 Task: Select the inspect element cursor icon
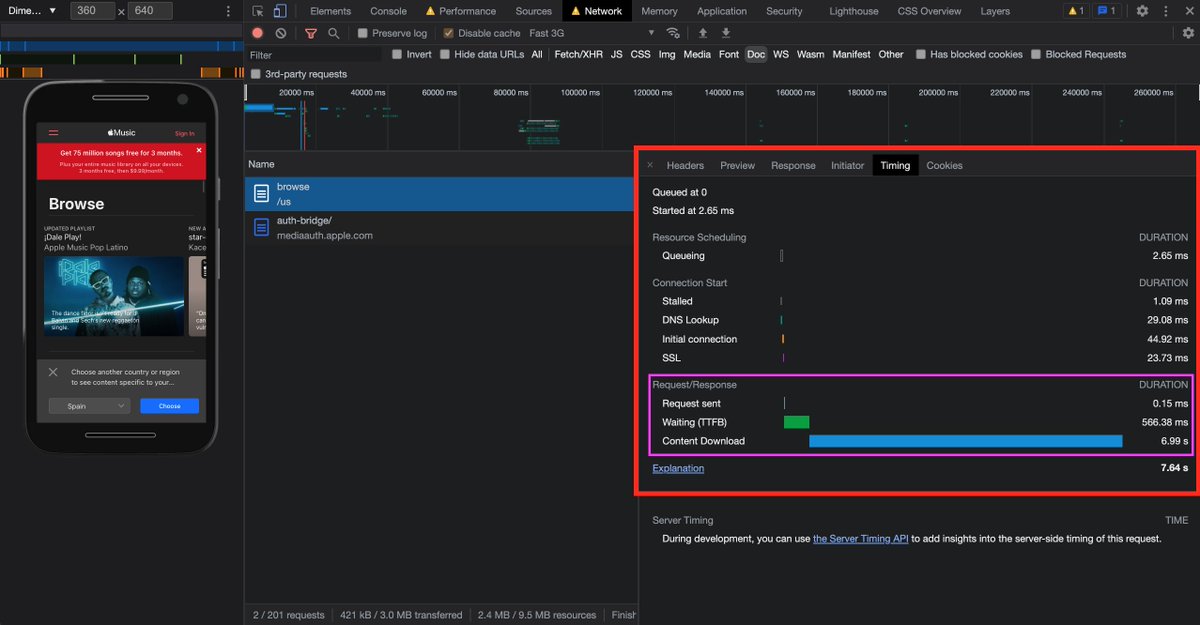[x=258, y=11]
